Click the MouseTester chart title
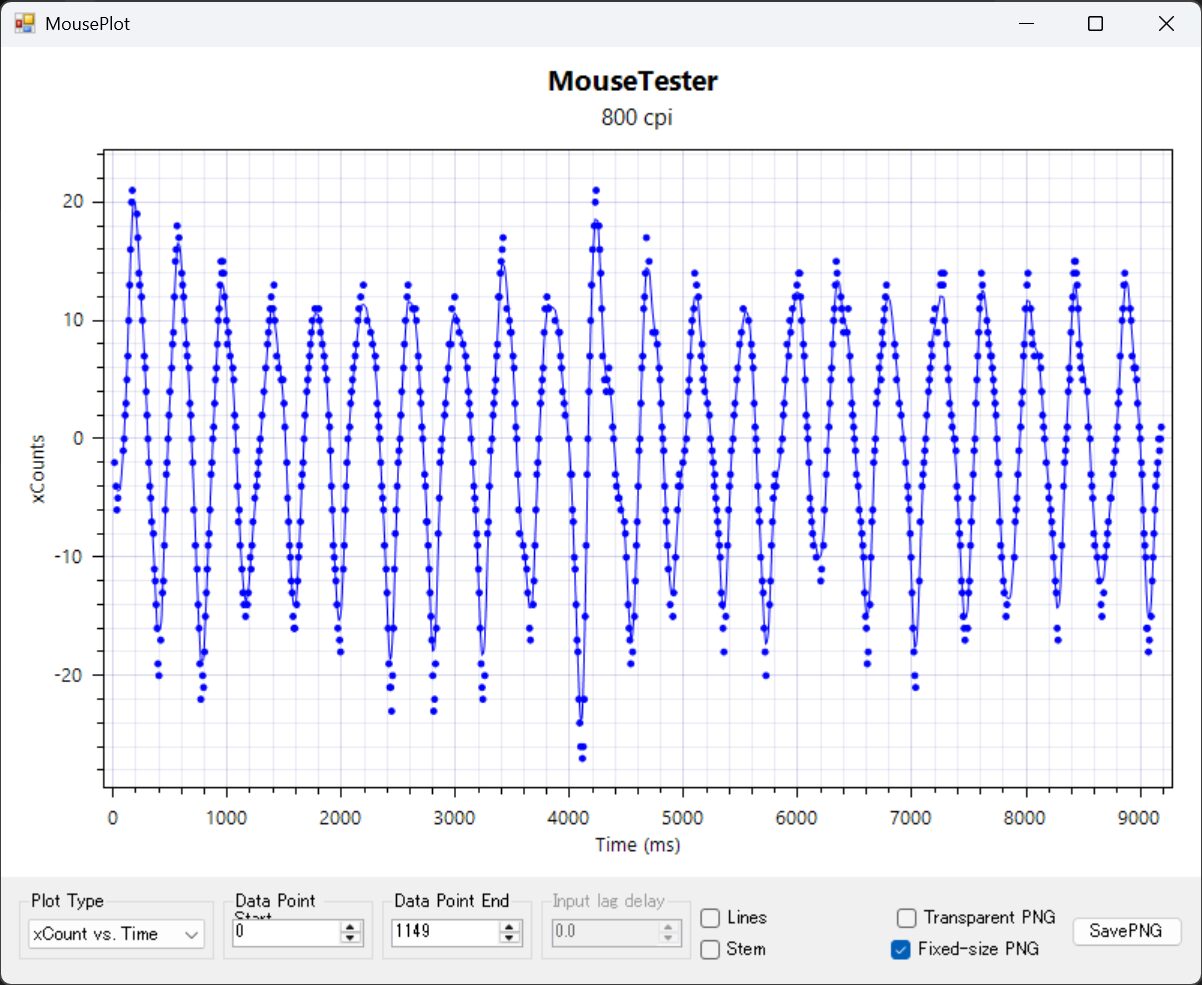The image size is (1202, 985). point(632,82)
